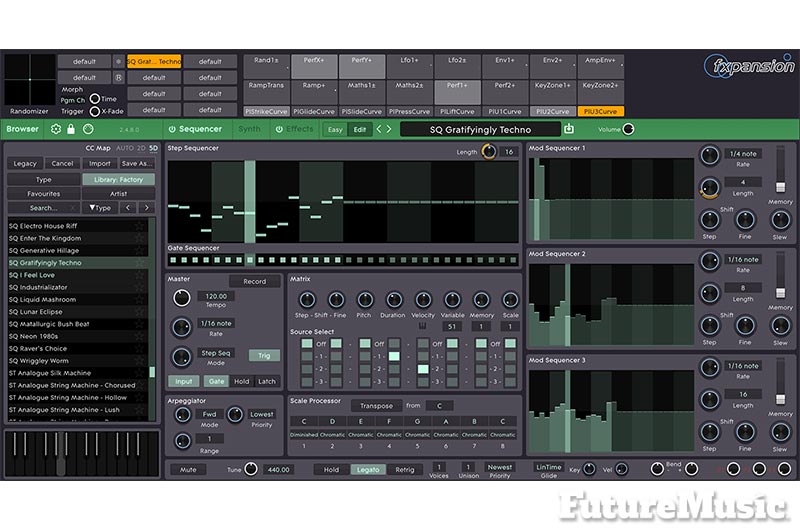Click the Matrix Pitch knob
The height and width of the screenshot is (530, 800).
pos(365,300)
